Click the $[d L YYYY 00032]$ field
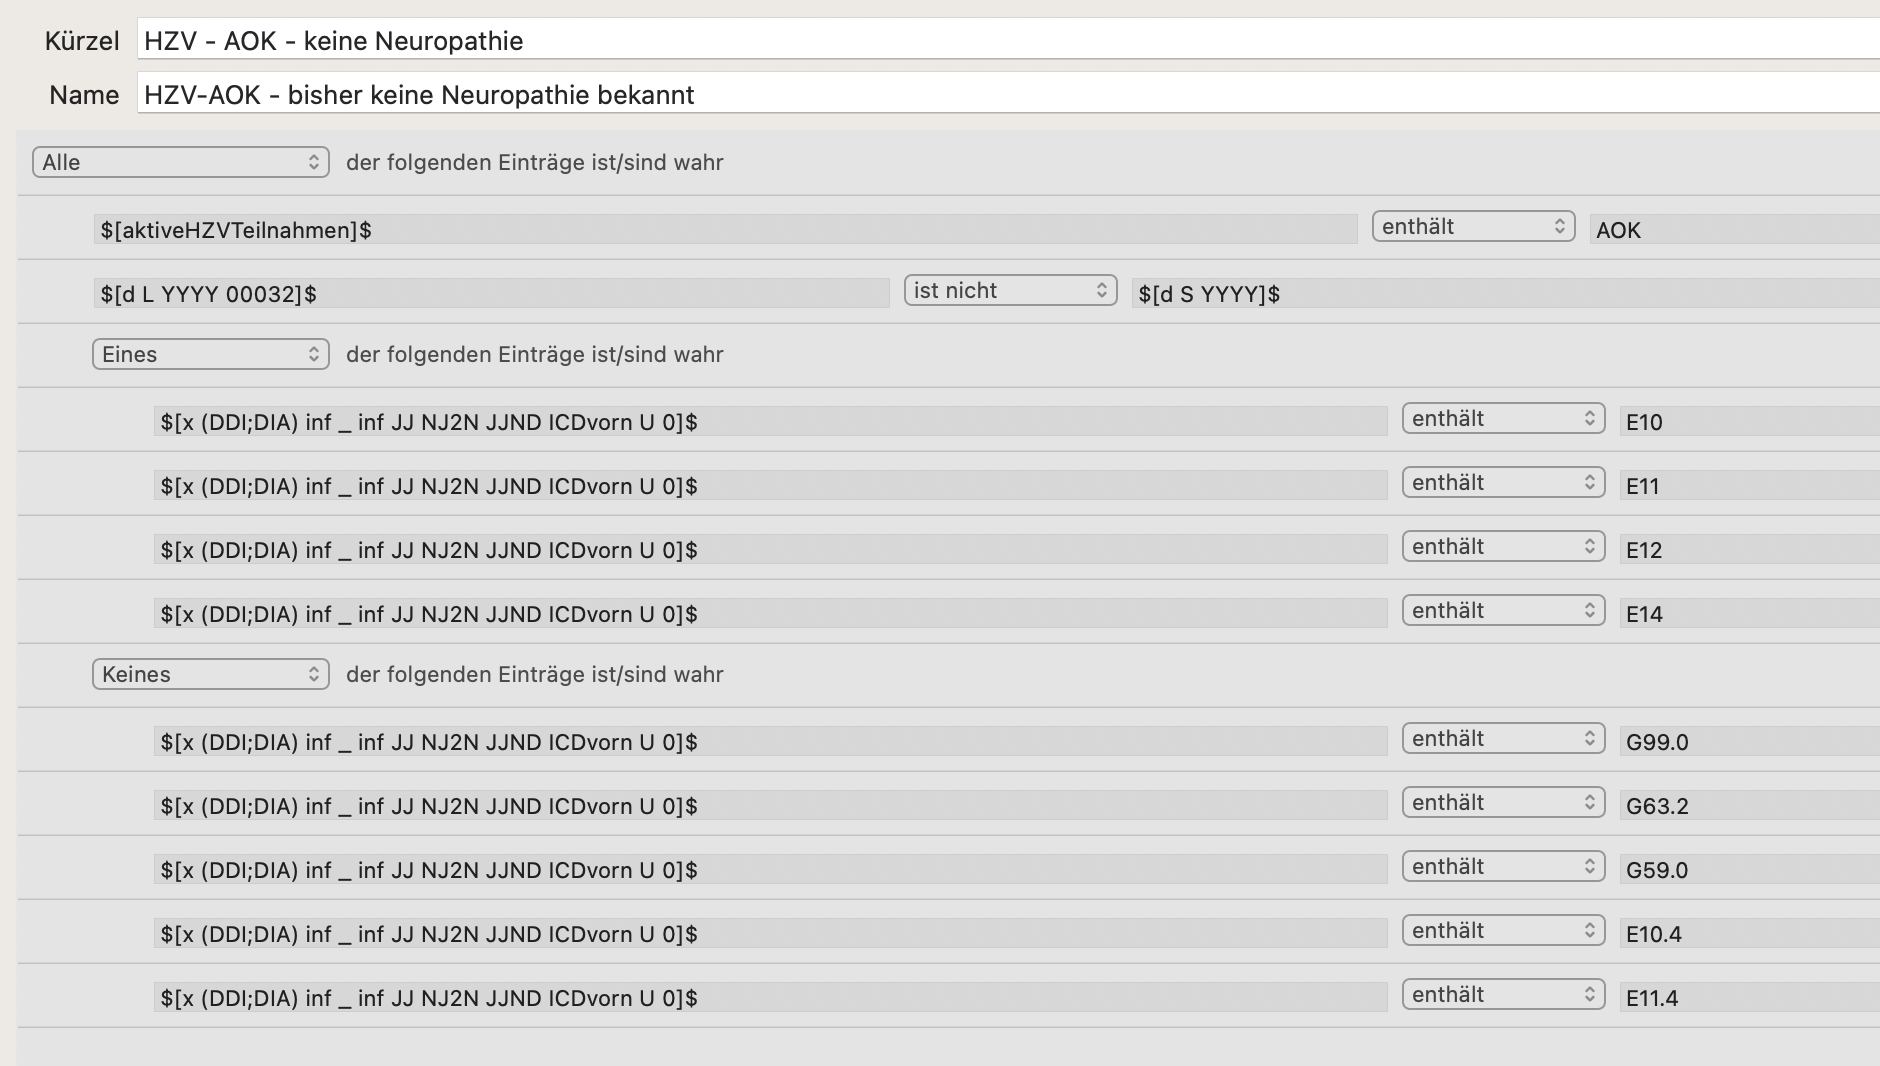 pos(491,293)
